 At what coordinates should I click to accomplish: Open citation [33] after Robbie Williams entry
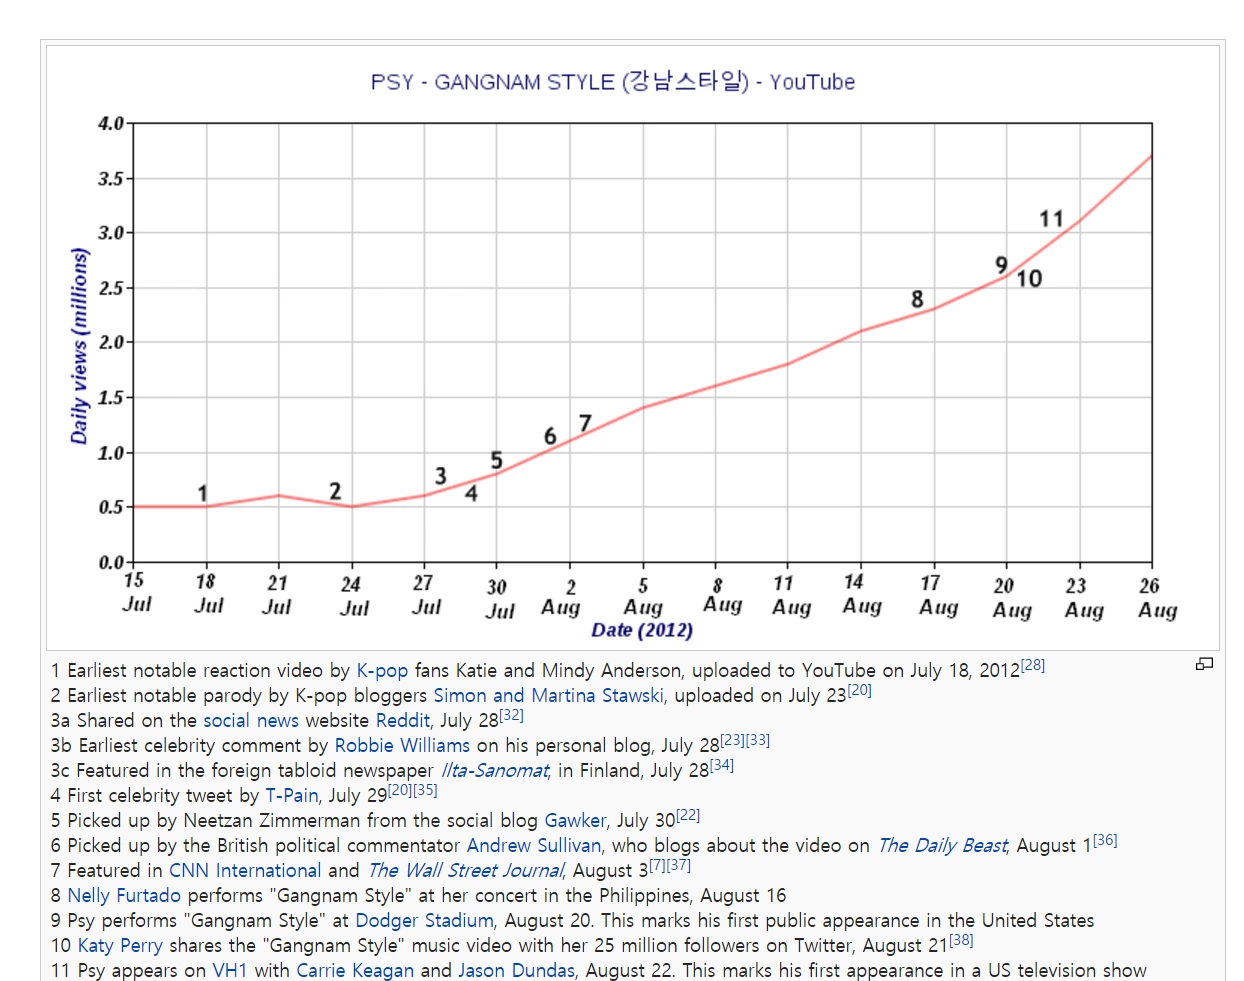758,740
